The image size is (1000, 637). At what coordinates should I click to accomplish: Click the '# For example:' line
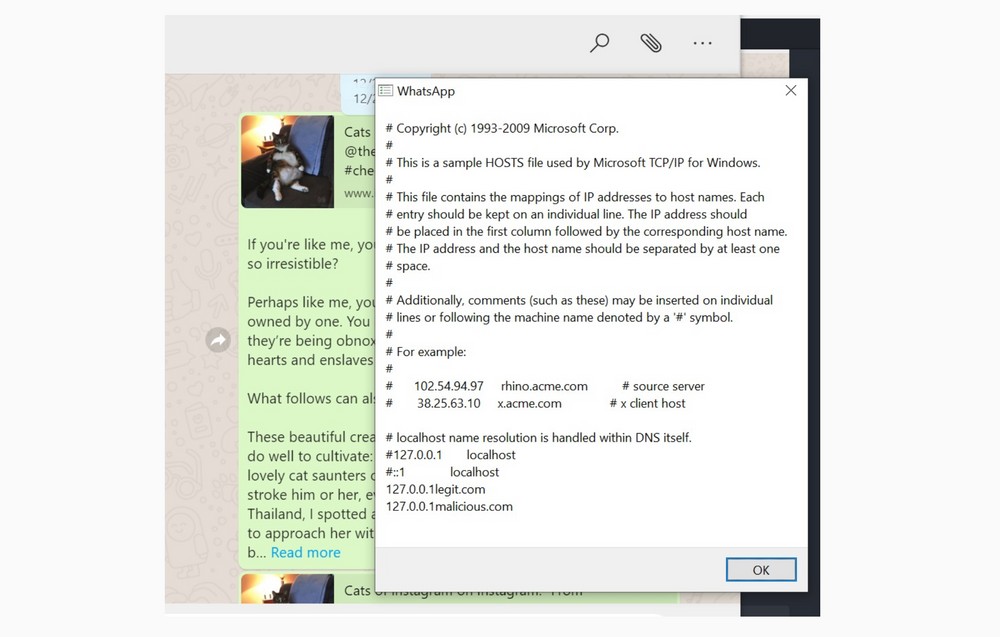click(x=426, y=351)
